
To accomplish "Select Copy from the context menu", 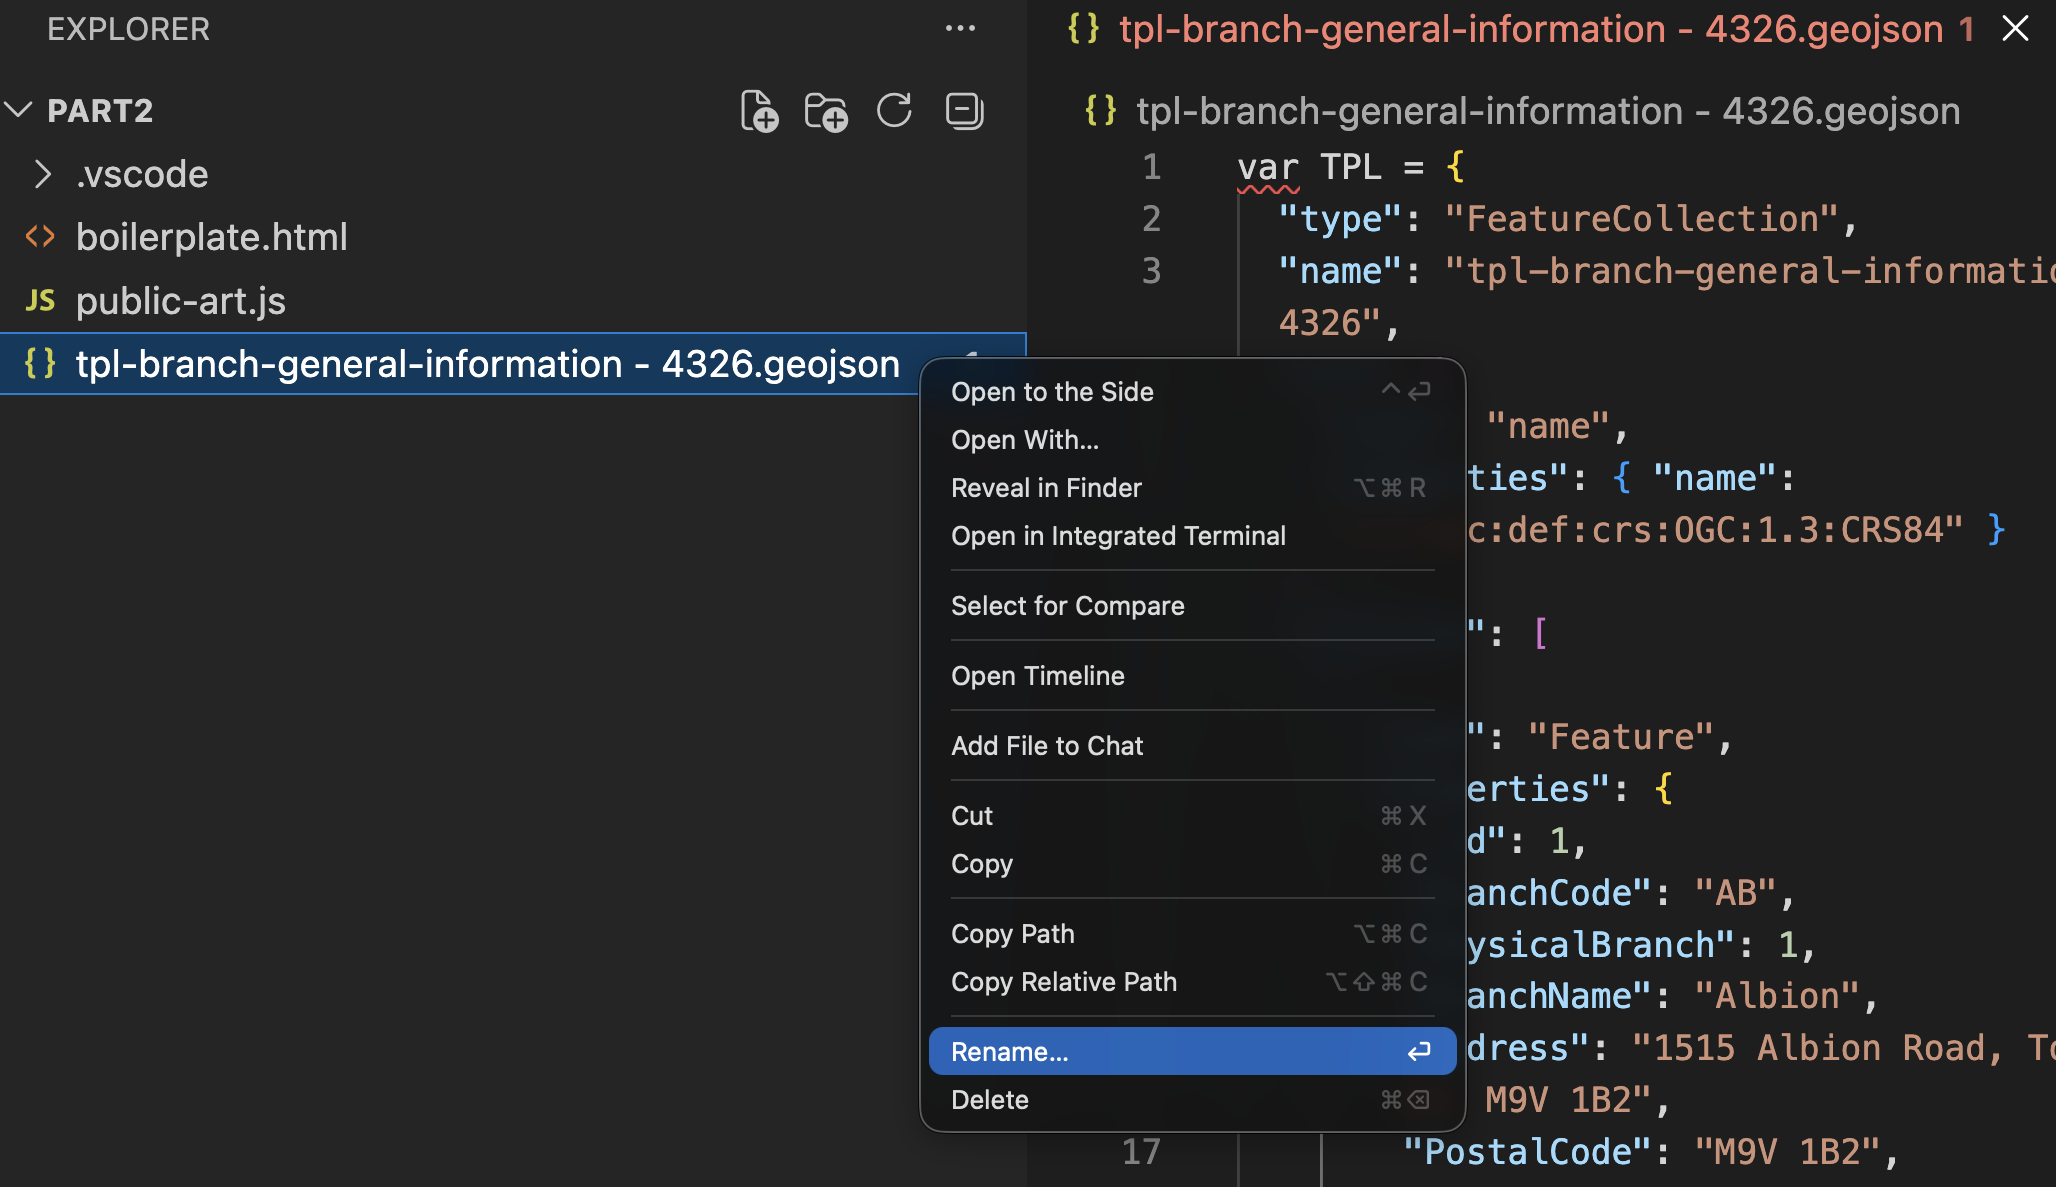I will [1192, 864].
